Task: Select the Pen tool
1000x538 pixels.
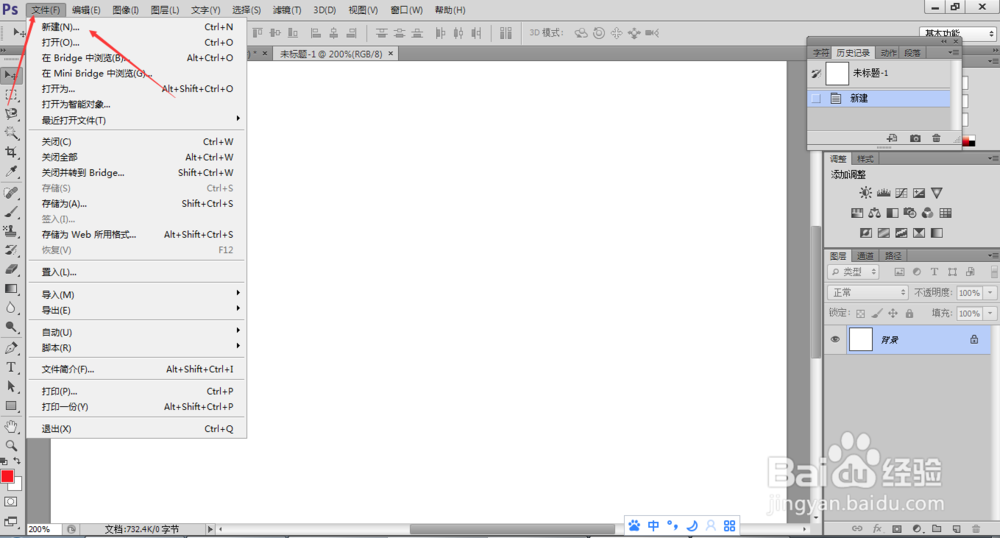Action: (x=11, y=348)
